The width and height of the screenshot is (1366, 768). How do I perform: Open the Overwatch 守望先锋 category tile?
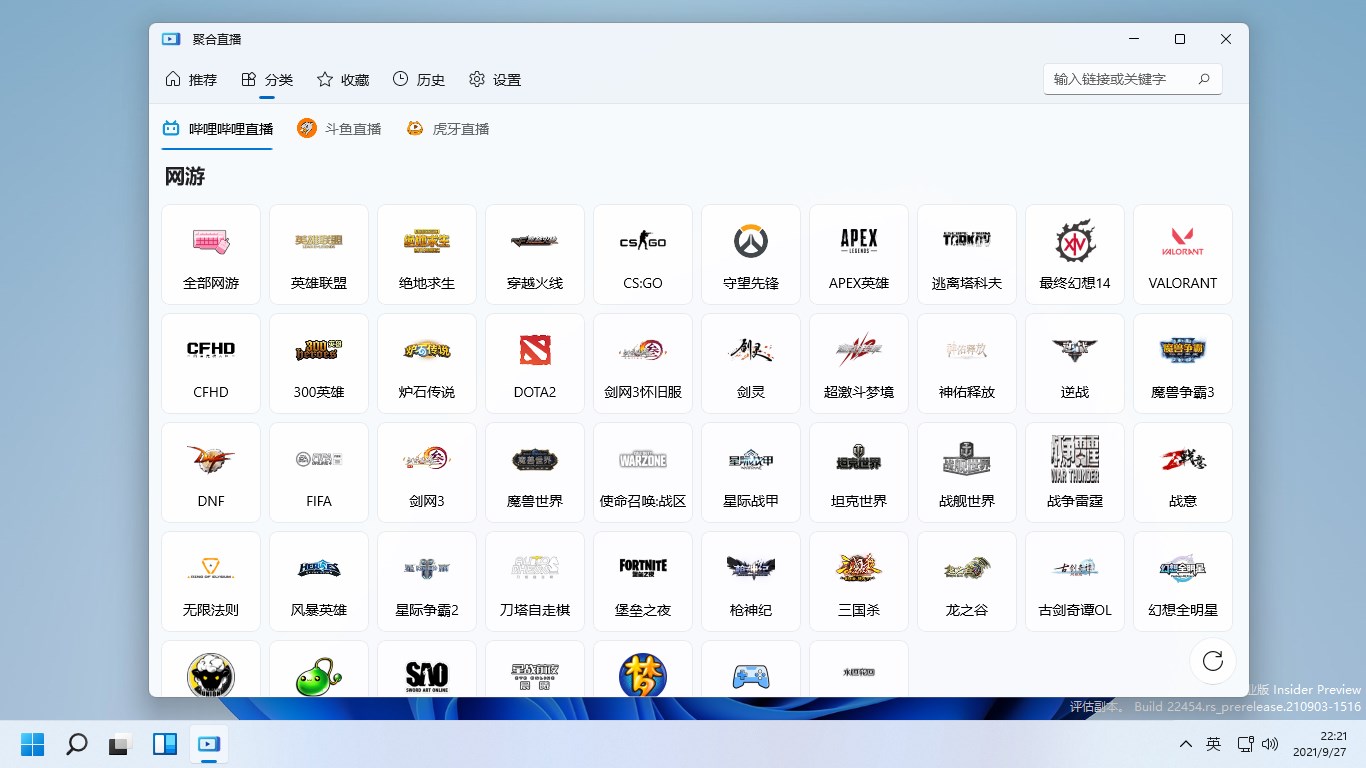751,254
